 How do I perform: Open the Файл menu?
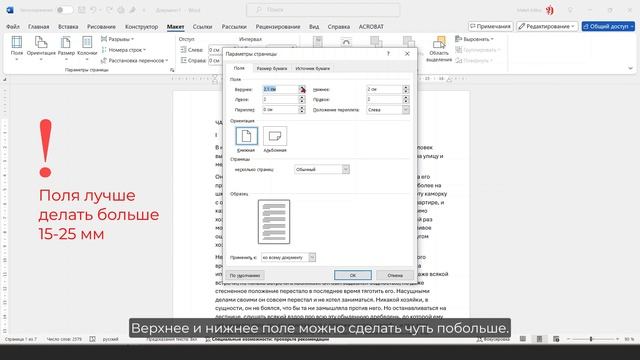tap(13, 27)
